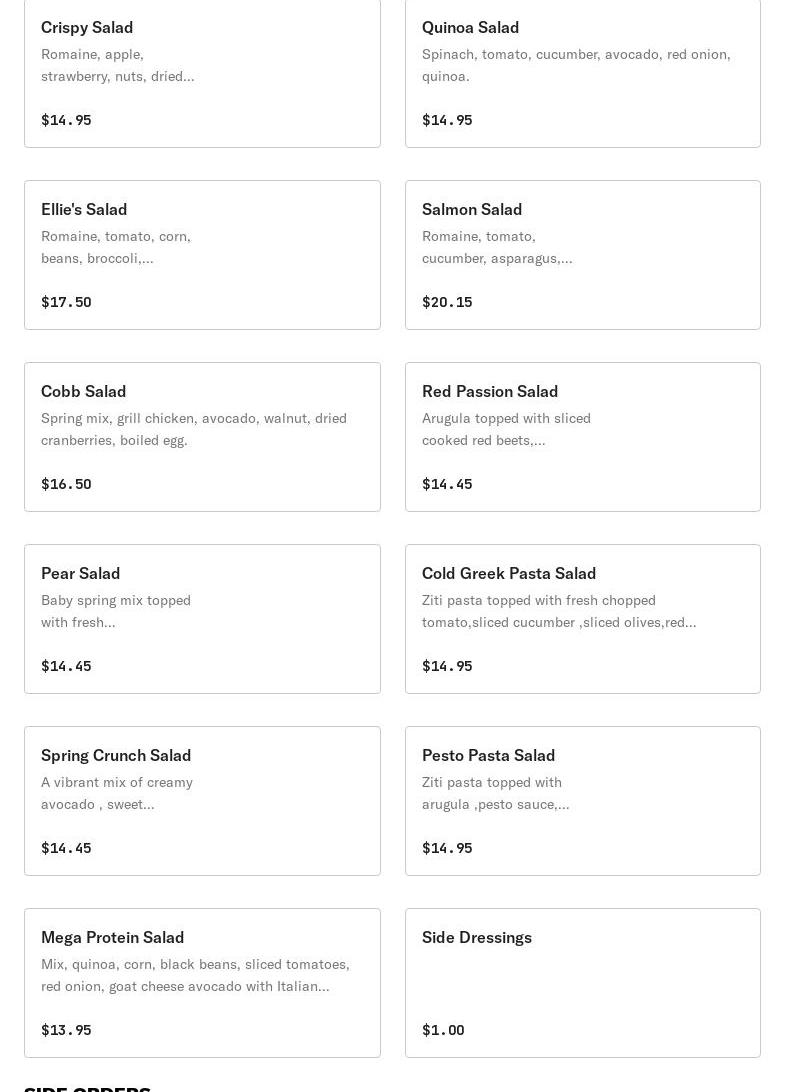785x1092 pixels.
Task: Open Cold Greek Pasta Salad details
Action: point(582,618)
